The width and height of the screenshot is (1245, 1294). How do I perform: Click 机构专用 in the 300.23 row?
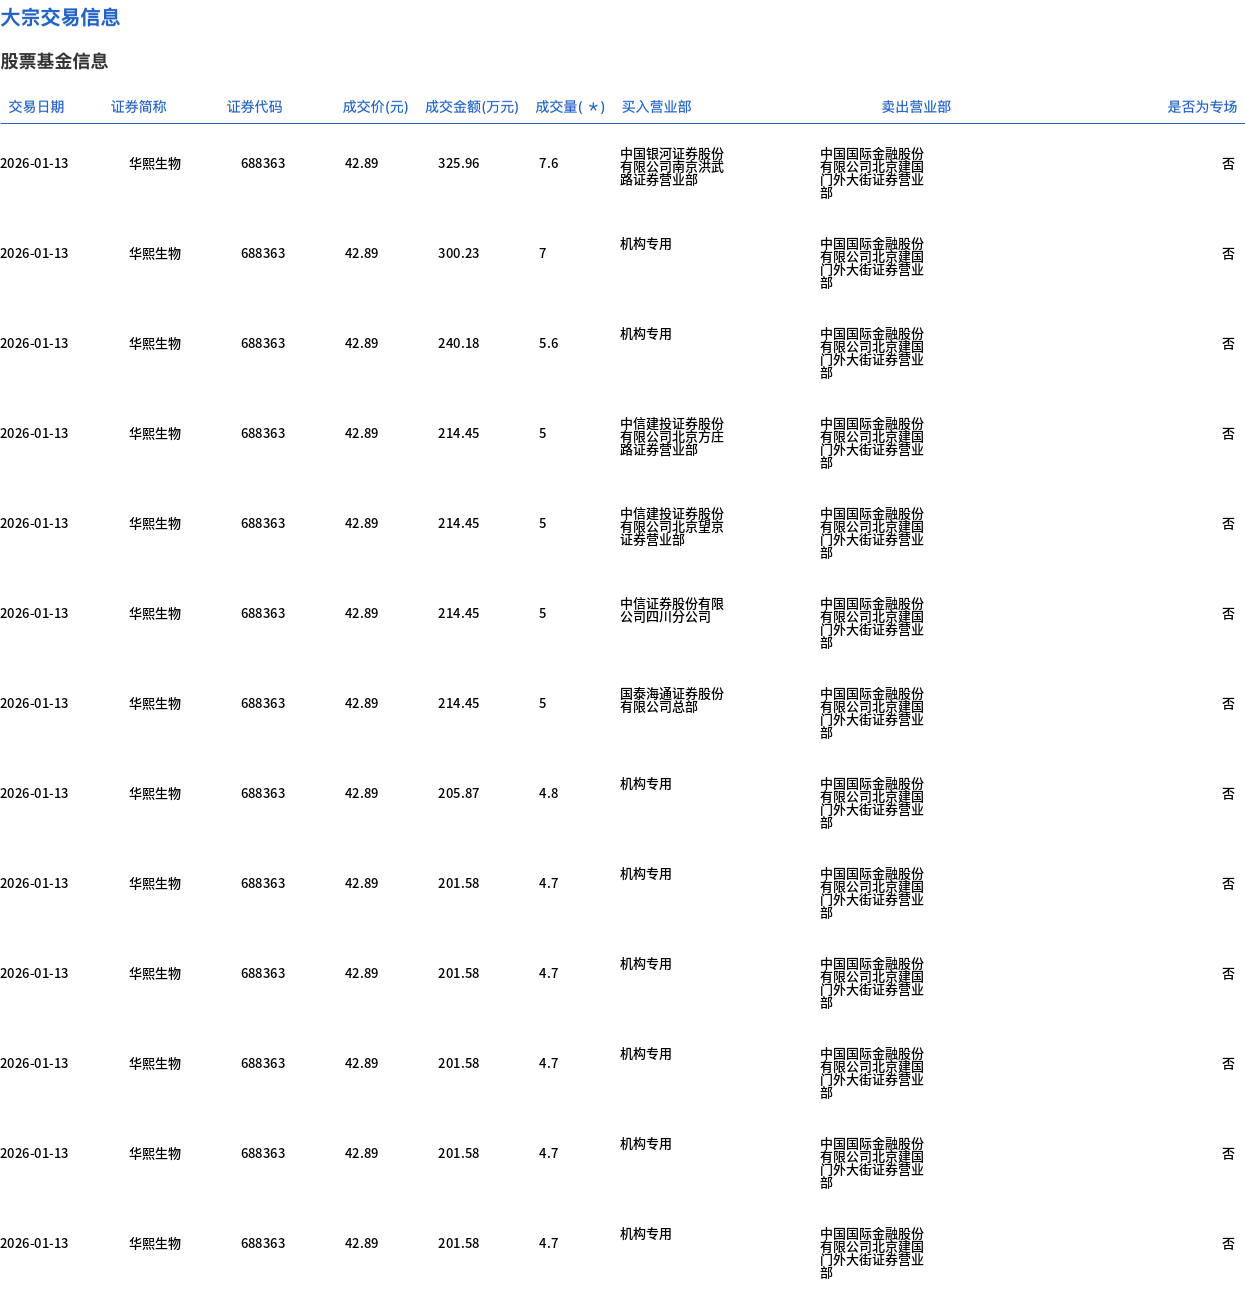646,244
